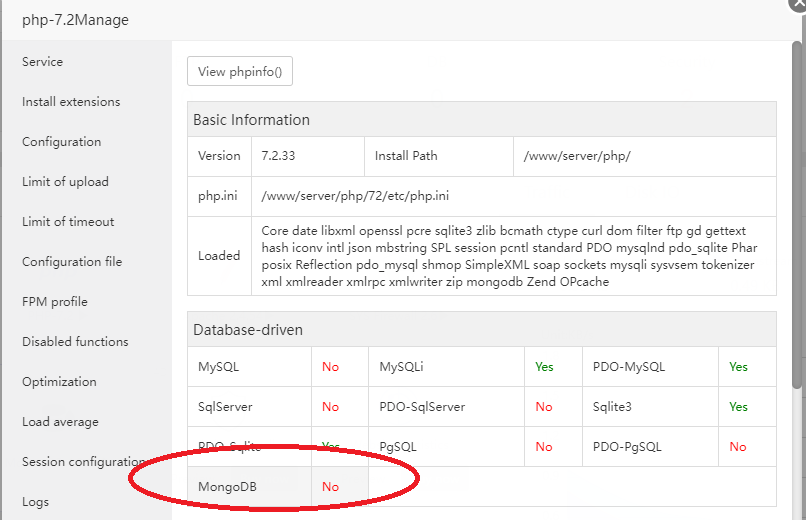Viewport: 806px width, 520px height.
Task: Click the Loaded extensions list text
Action: coord(508,256)
